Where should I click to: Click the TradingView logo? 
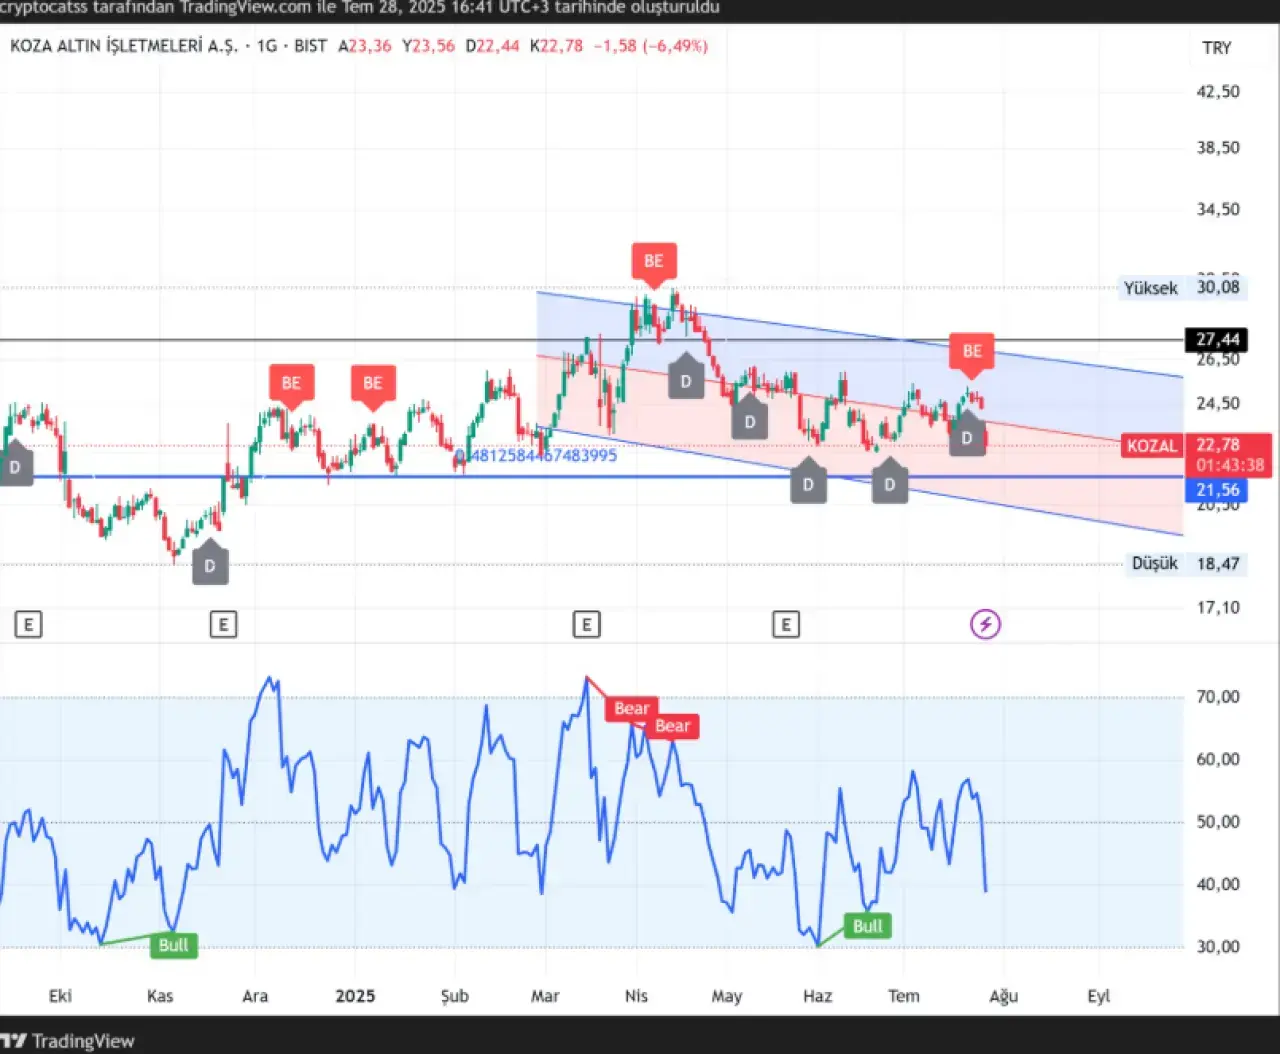68,1041
